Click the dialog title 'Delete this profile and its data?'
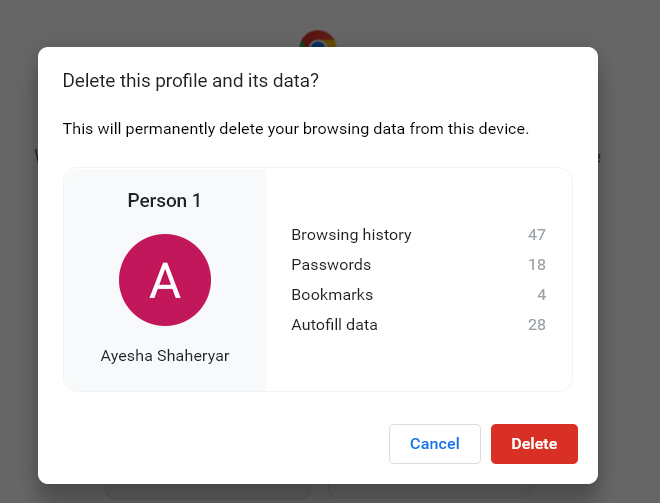Image resolution: width=660 pixels, height=503 pixels. 191,80
